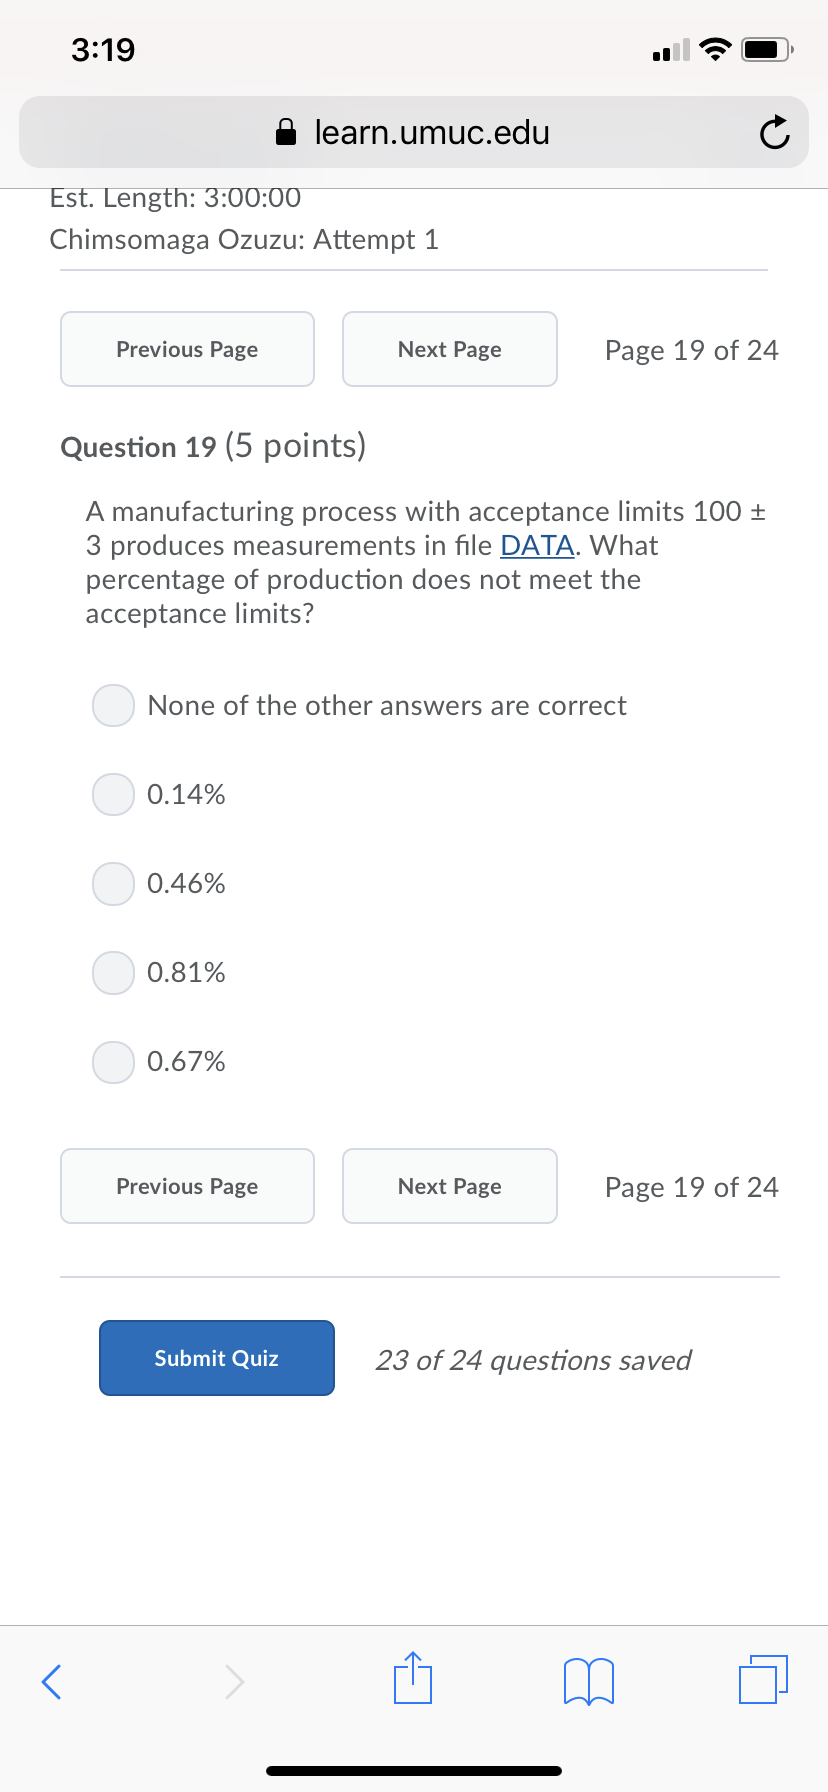
Task: Open the Safari tabs overview icon
Action: 763,1679
